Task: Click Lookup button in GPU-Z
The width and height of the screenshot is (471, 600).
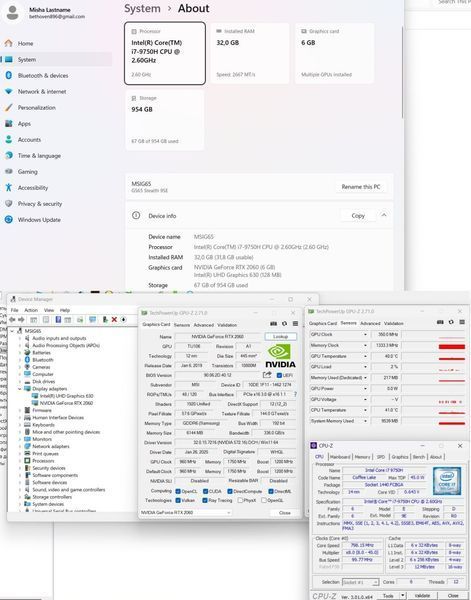Action: [x=280, y=337]
